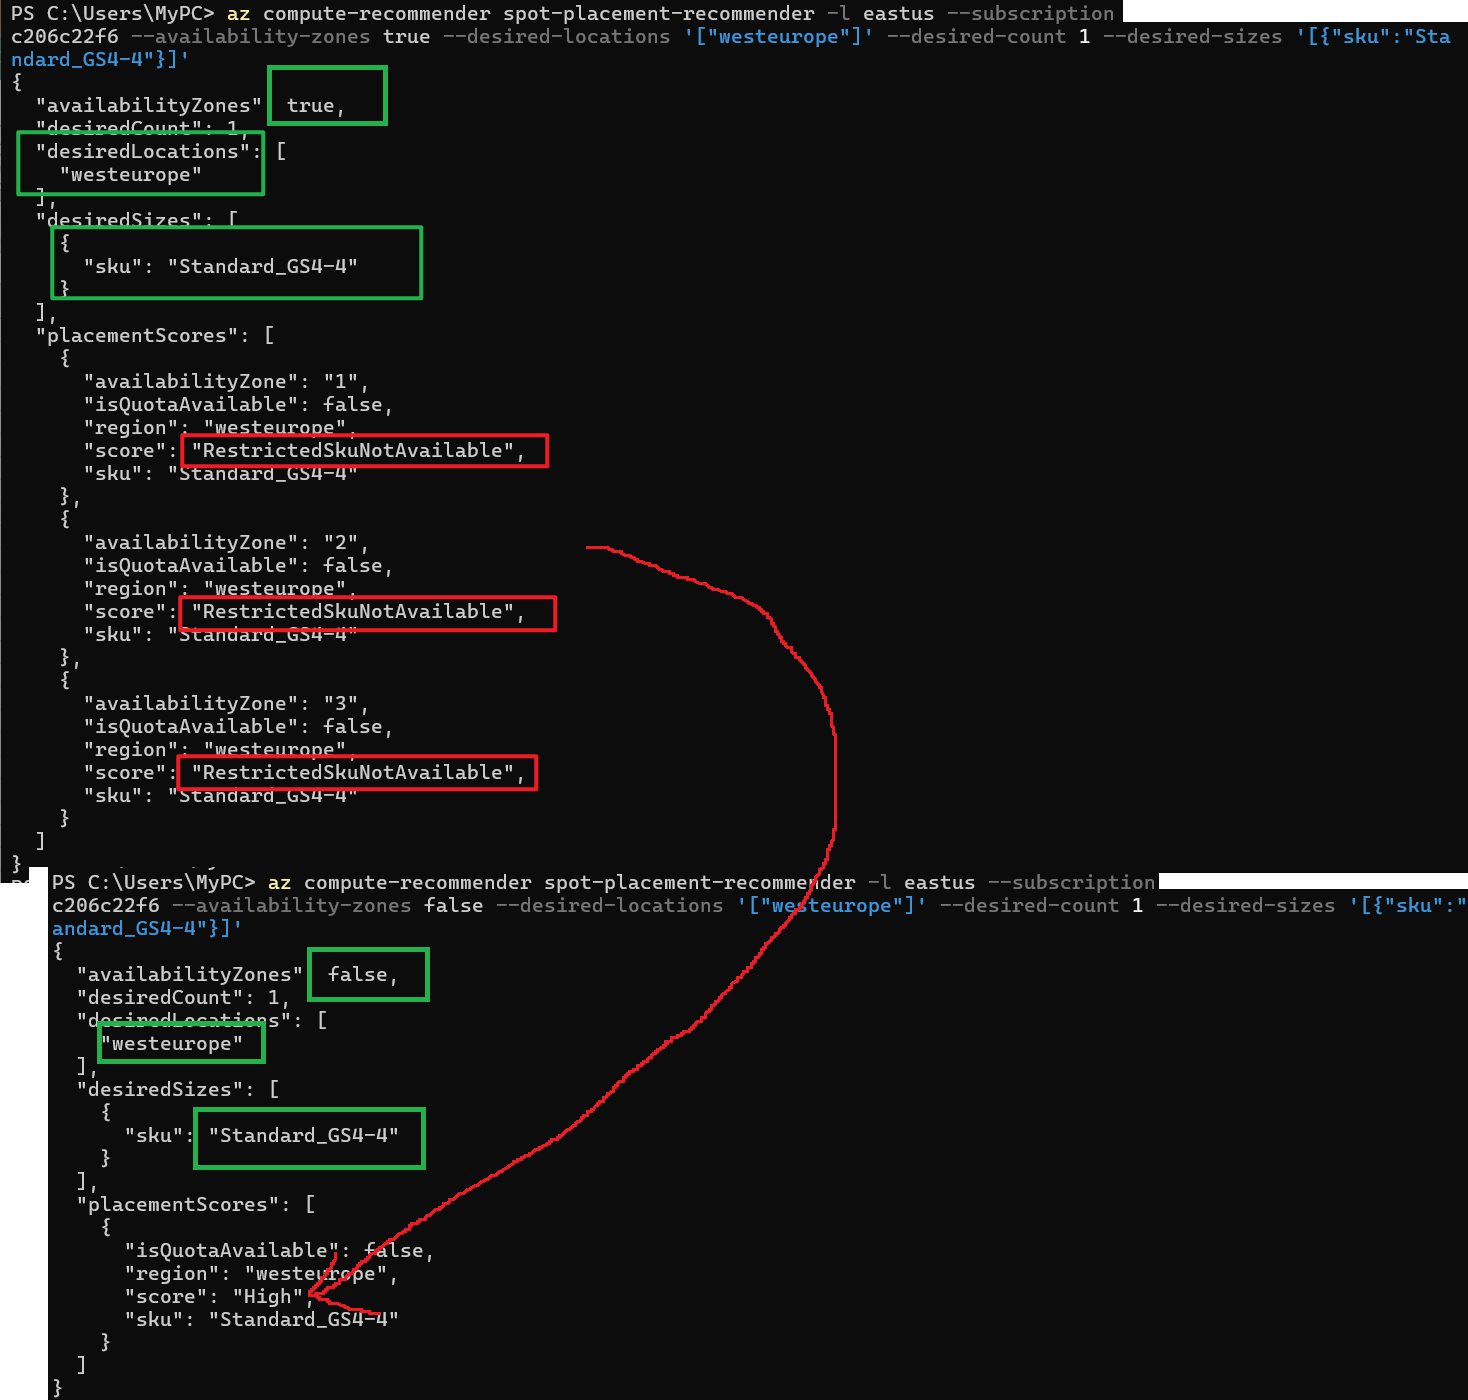The width and height of the screenshot is (1468, 1400).
Task: Select the az command in the first prompt
Action: (x=238, y=13)
